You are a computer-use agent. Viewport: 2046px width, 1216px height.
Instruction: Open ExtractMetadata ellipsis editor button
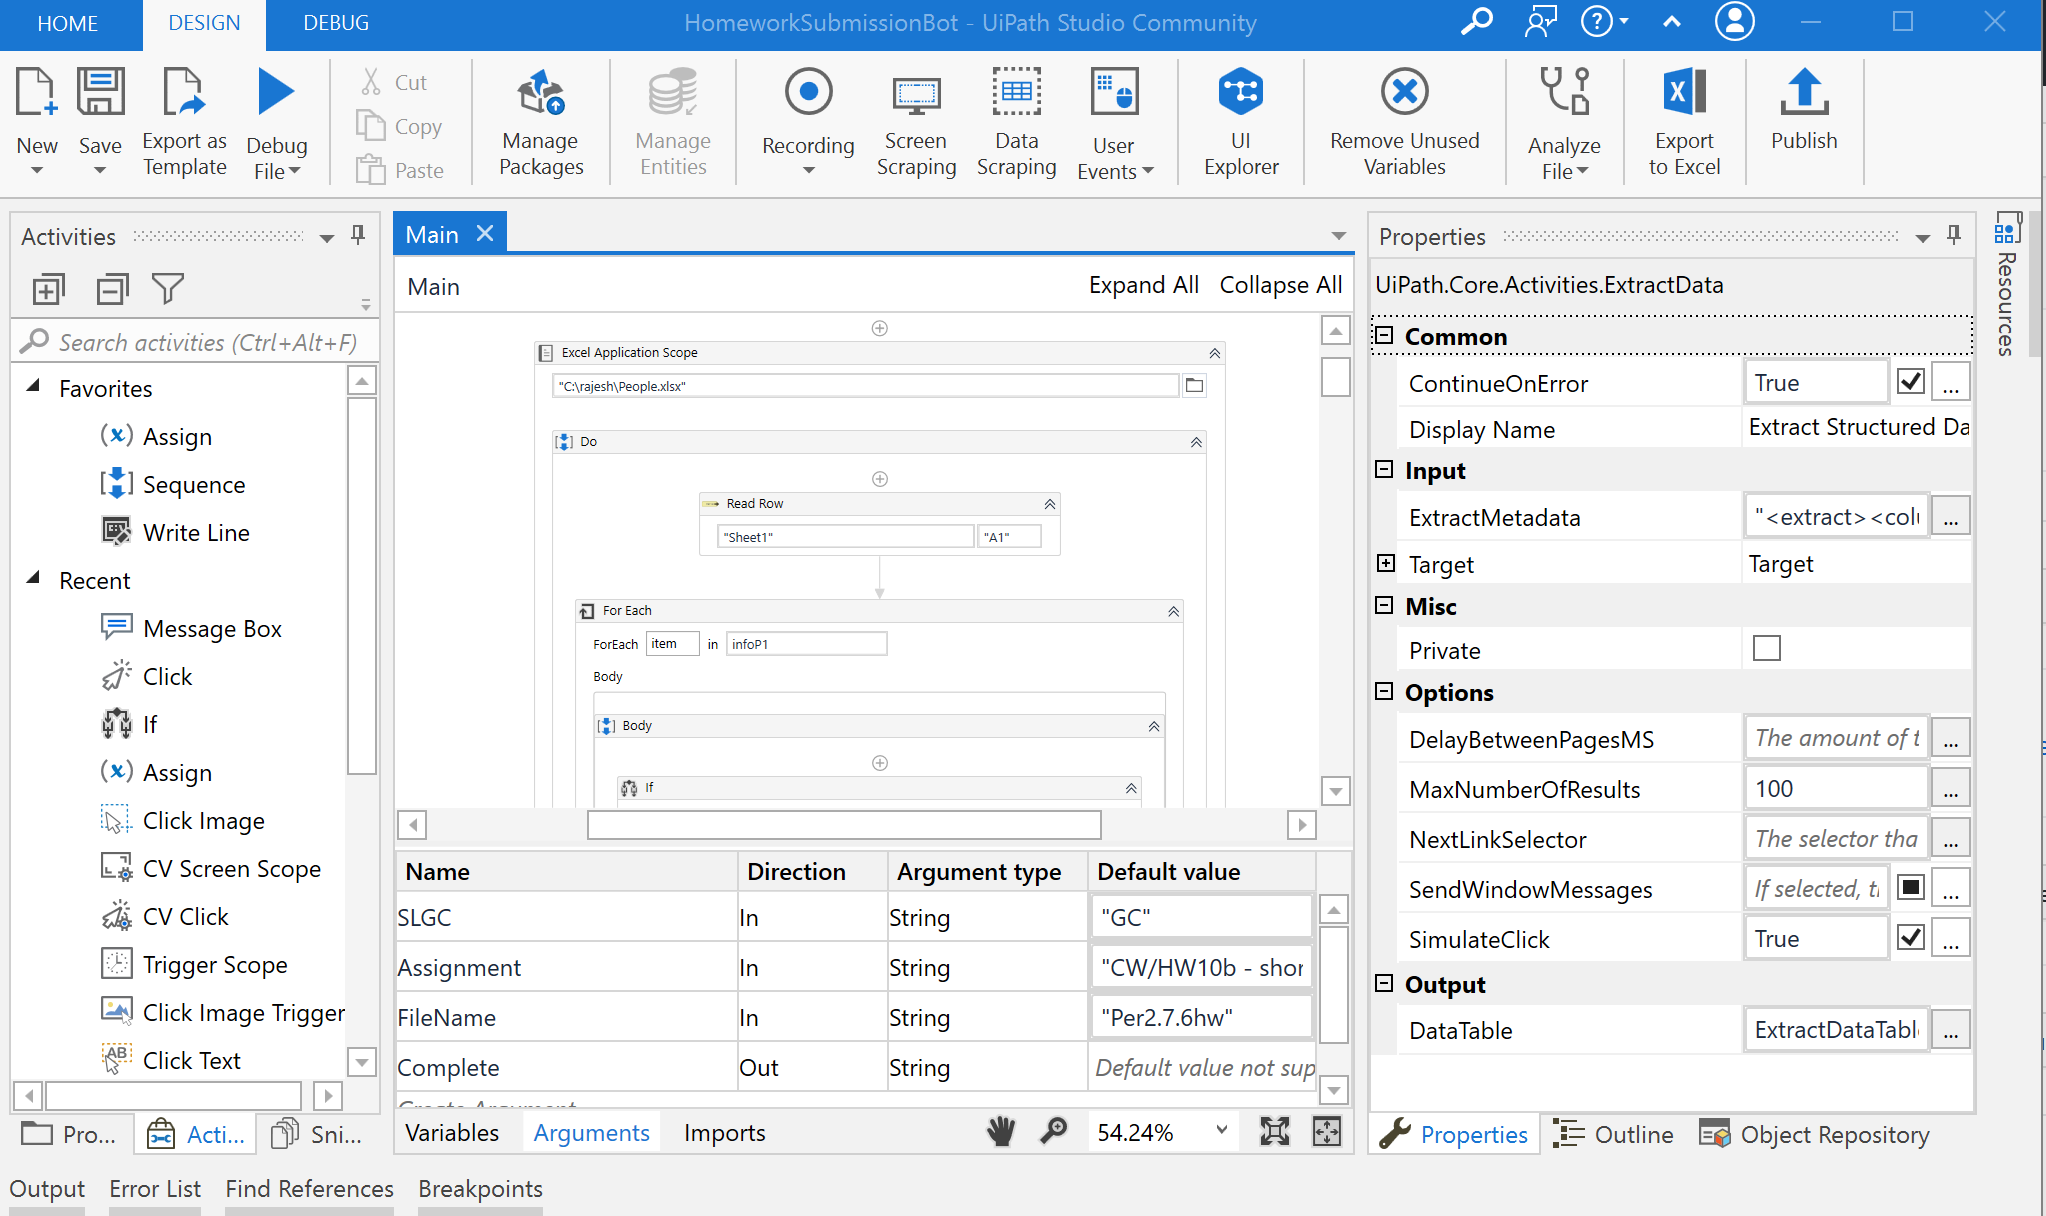tap(1950, 517)
